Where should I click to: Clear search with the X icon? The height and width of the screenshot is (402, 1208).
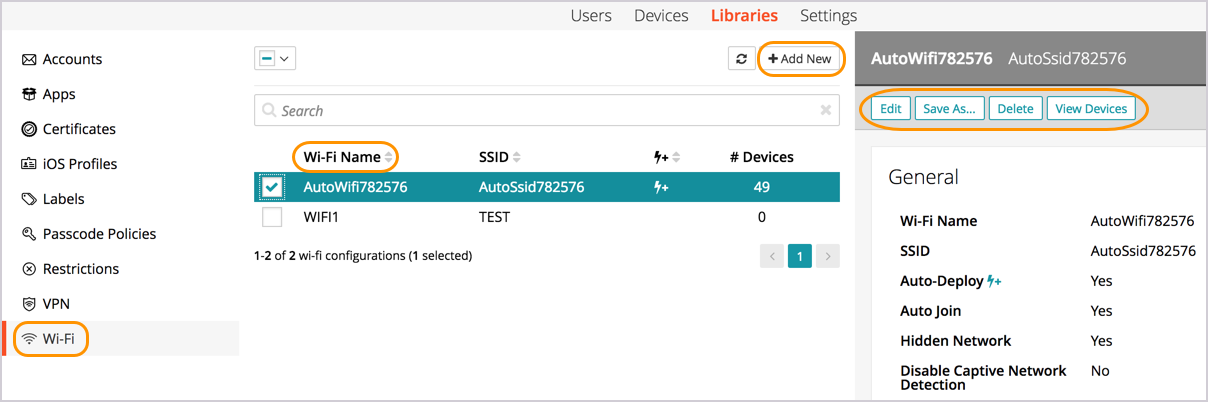825,111
